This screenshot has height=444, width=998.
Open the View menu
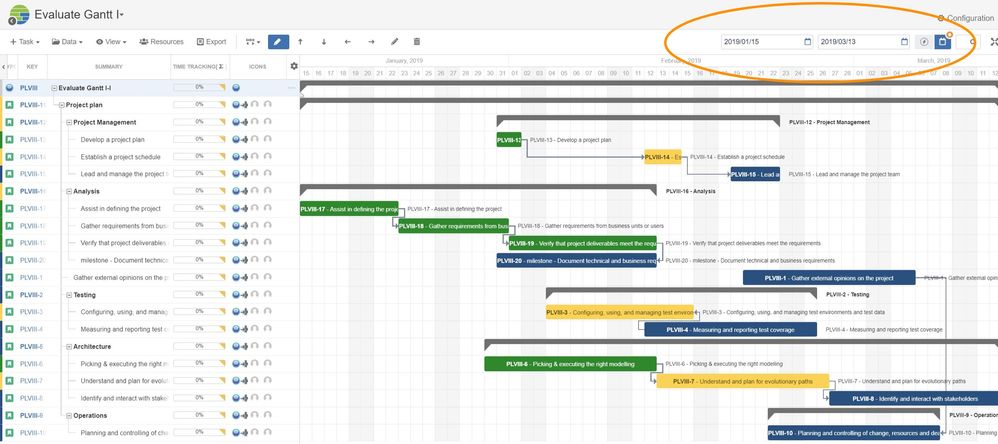111,42
